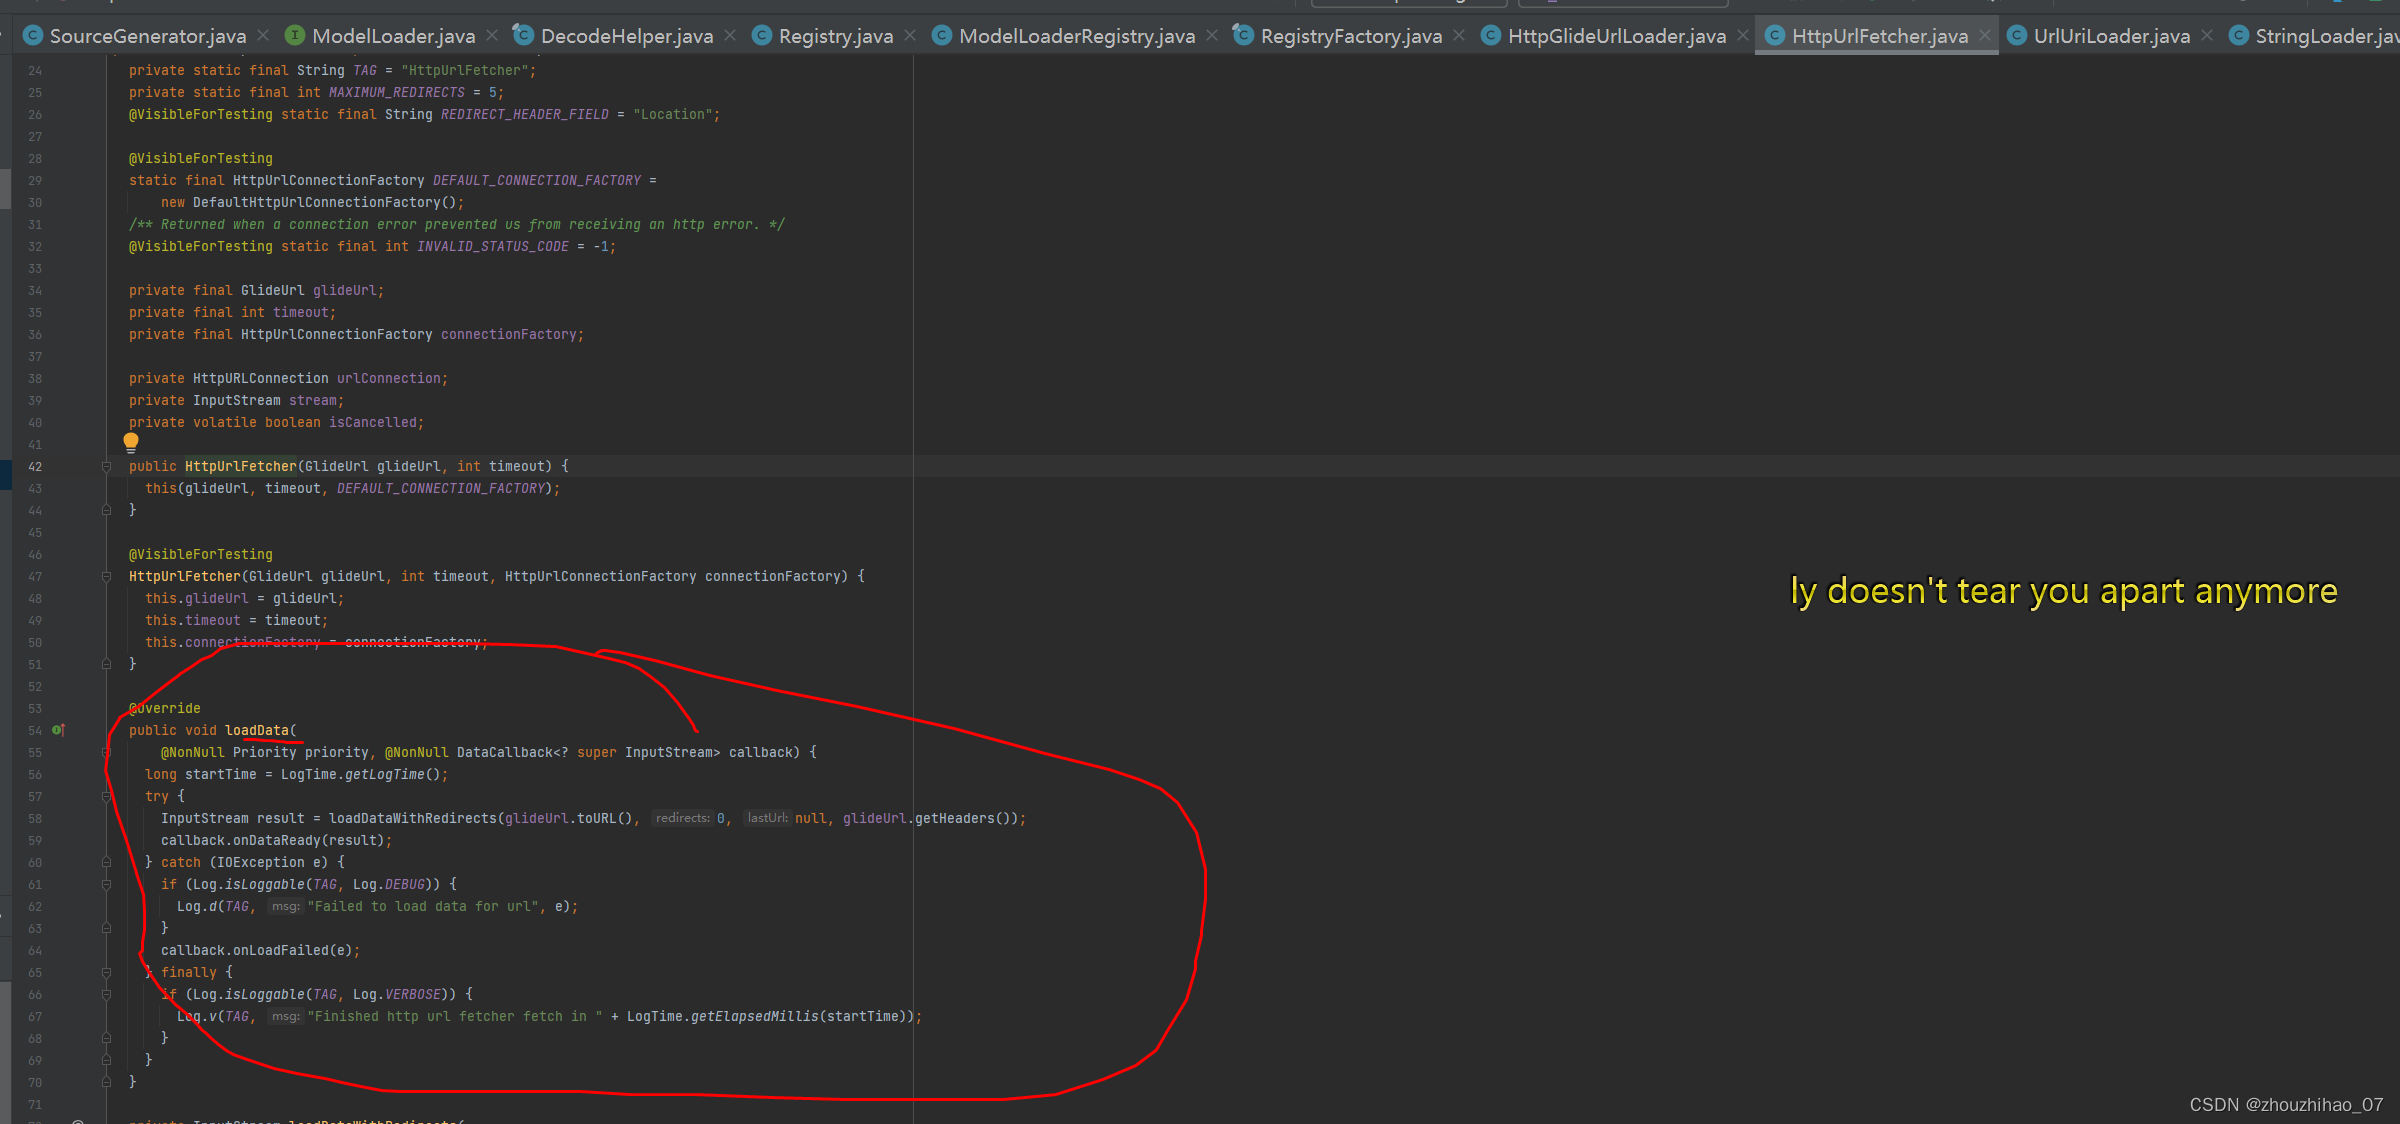2400x1124 pixels.
Task: Click callback.onDataReady(result) call
Action: pos(273,840)
